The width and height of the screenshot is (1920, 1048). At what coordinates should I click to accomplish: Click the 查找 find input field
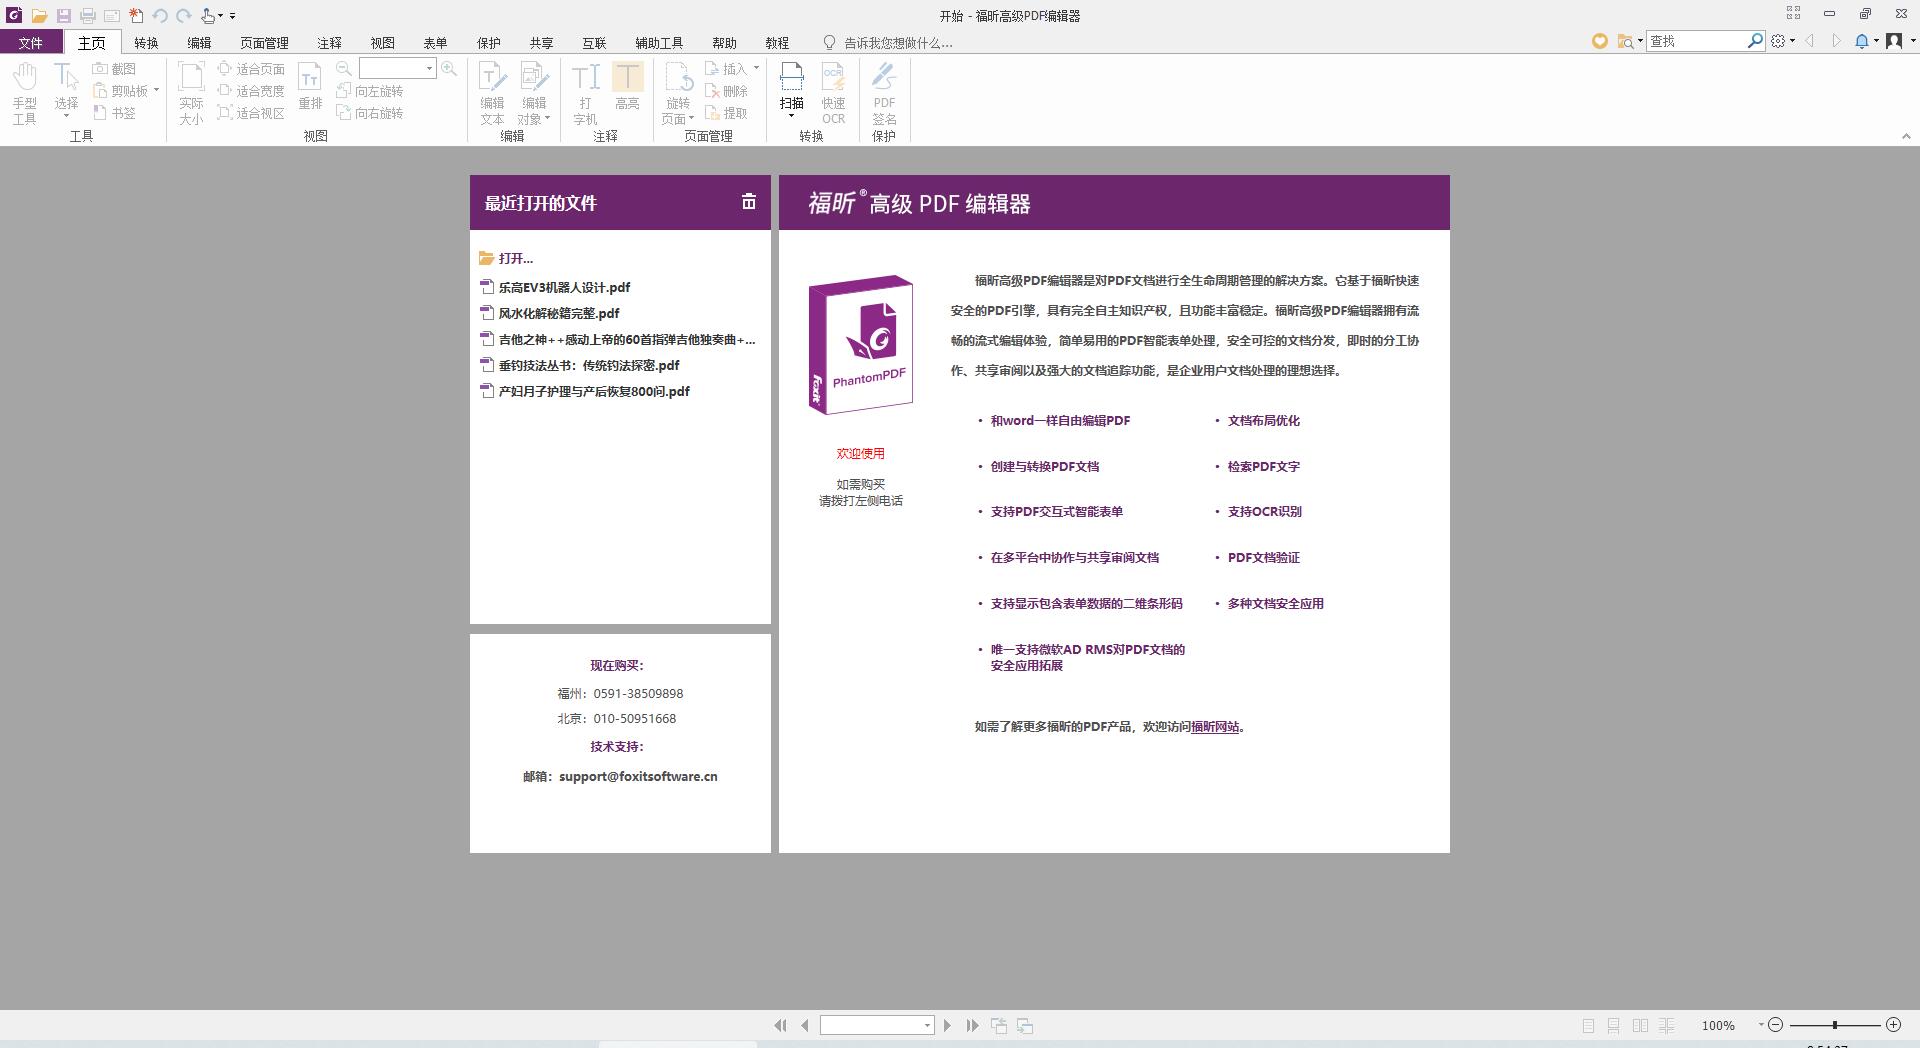click(1697, 41)
